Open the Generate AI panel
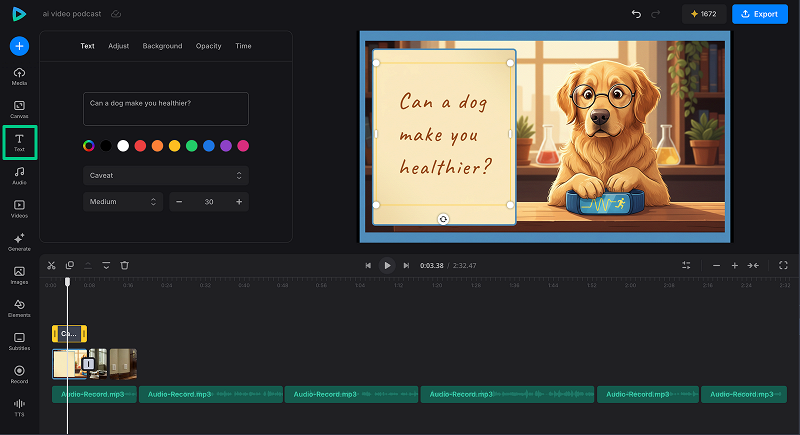The height and width of the screenshot is (435, 800). [19, 242]
